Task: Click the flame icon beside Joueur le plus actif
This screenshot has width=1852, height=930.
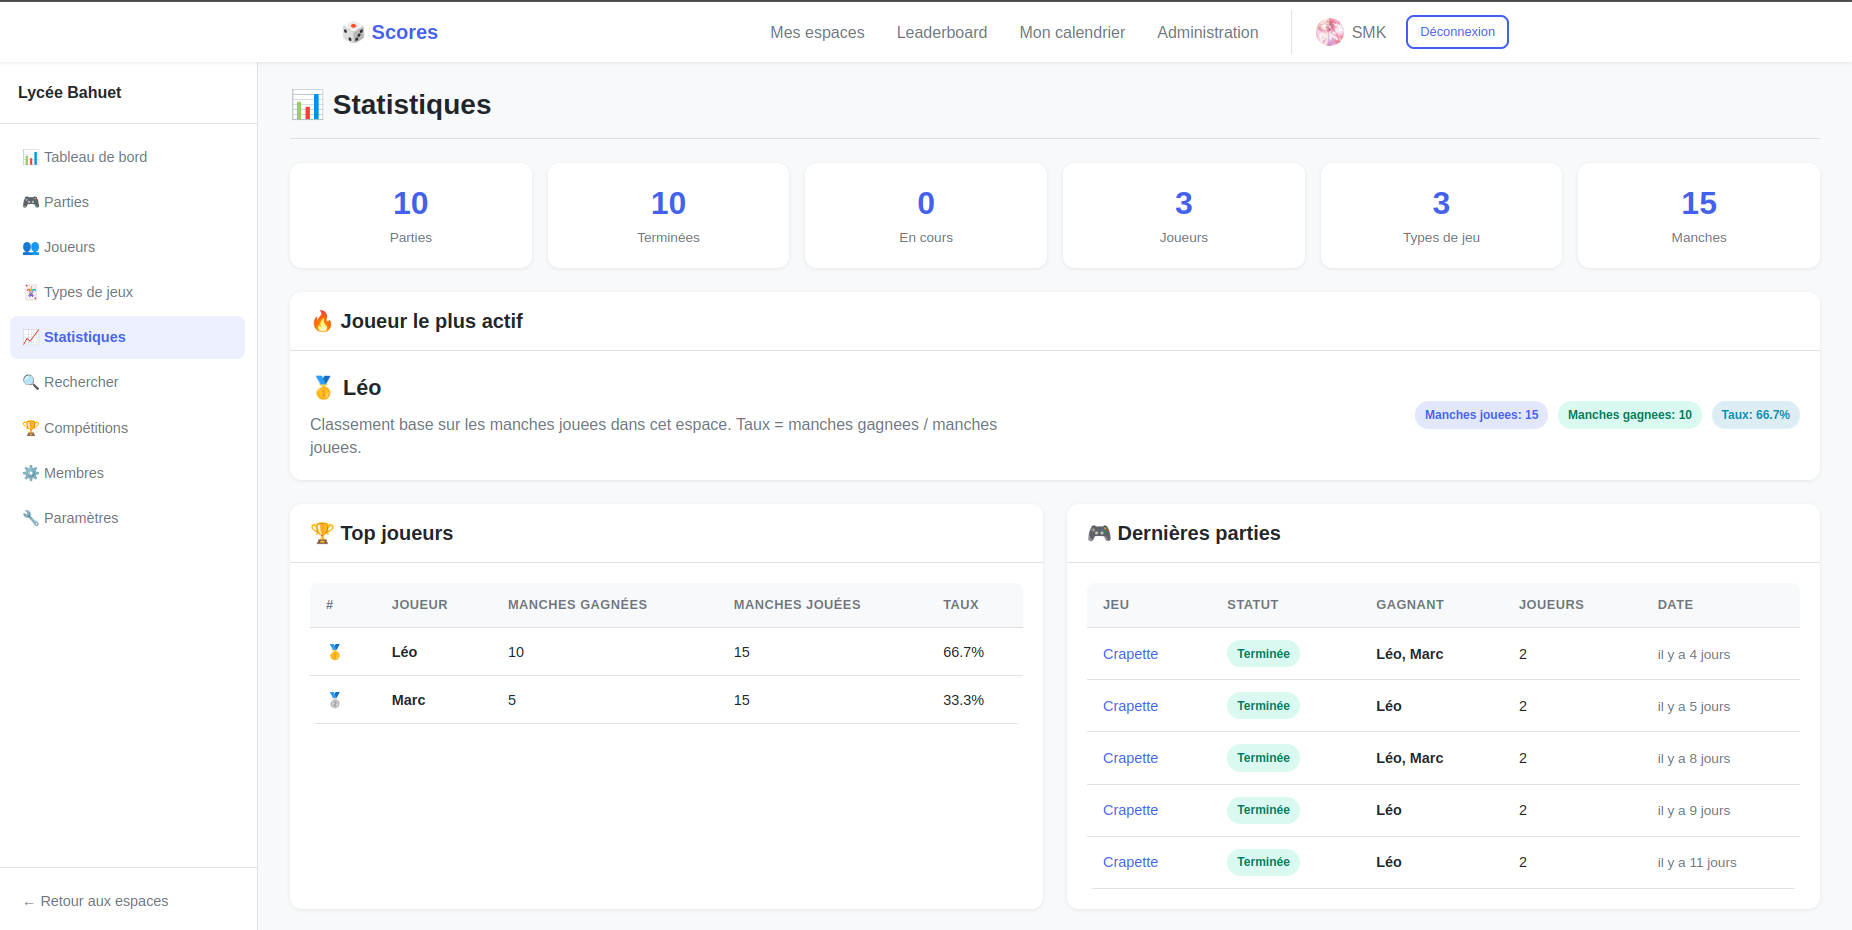Action: coord(322,321)
